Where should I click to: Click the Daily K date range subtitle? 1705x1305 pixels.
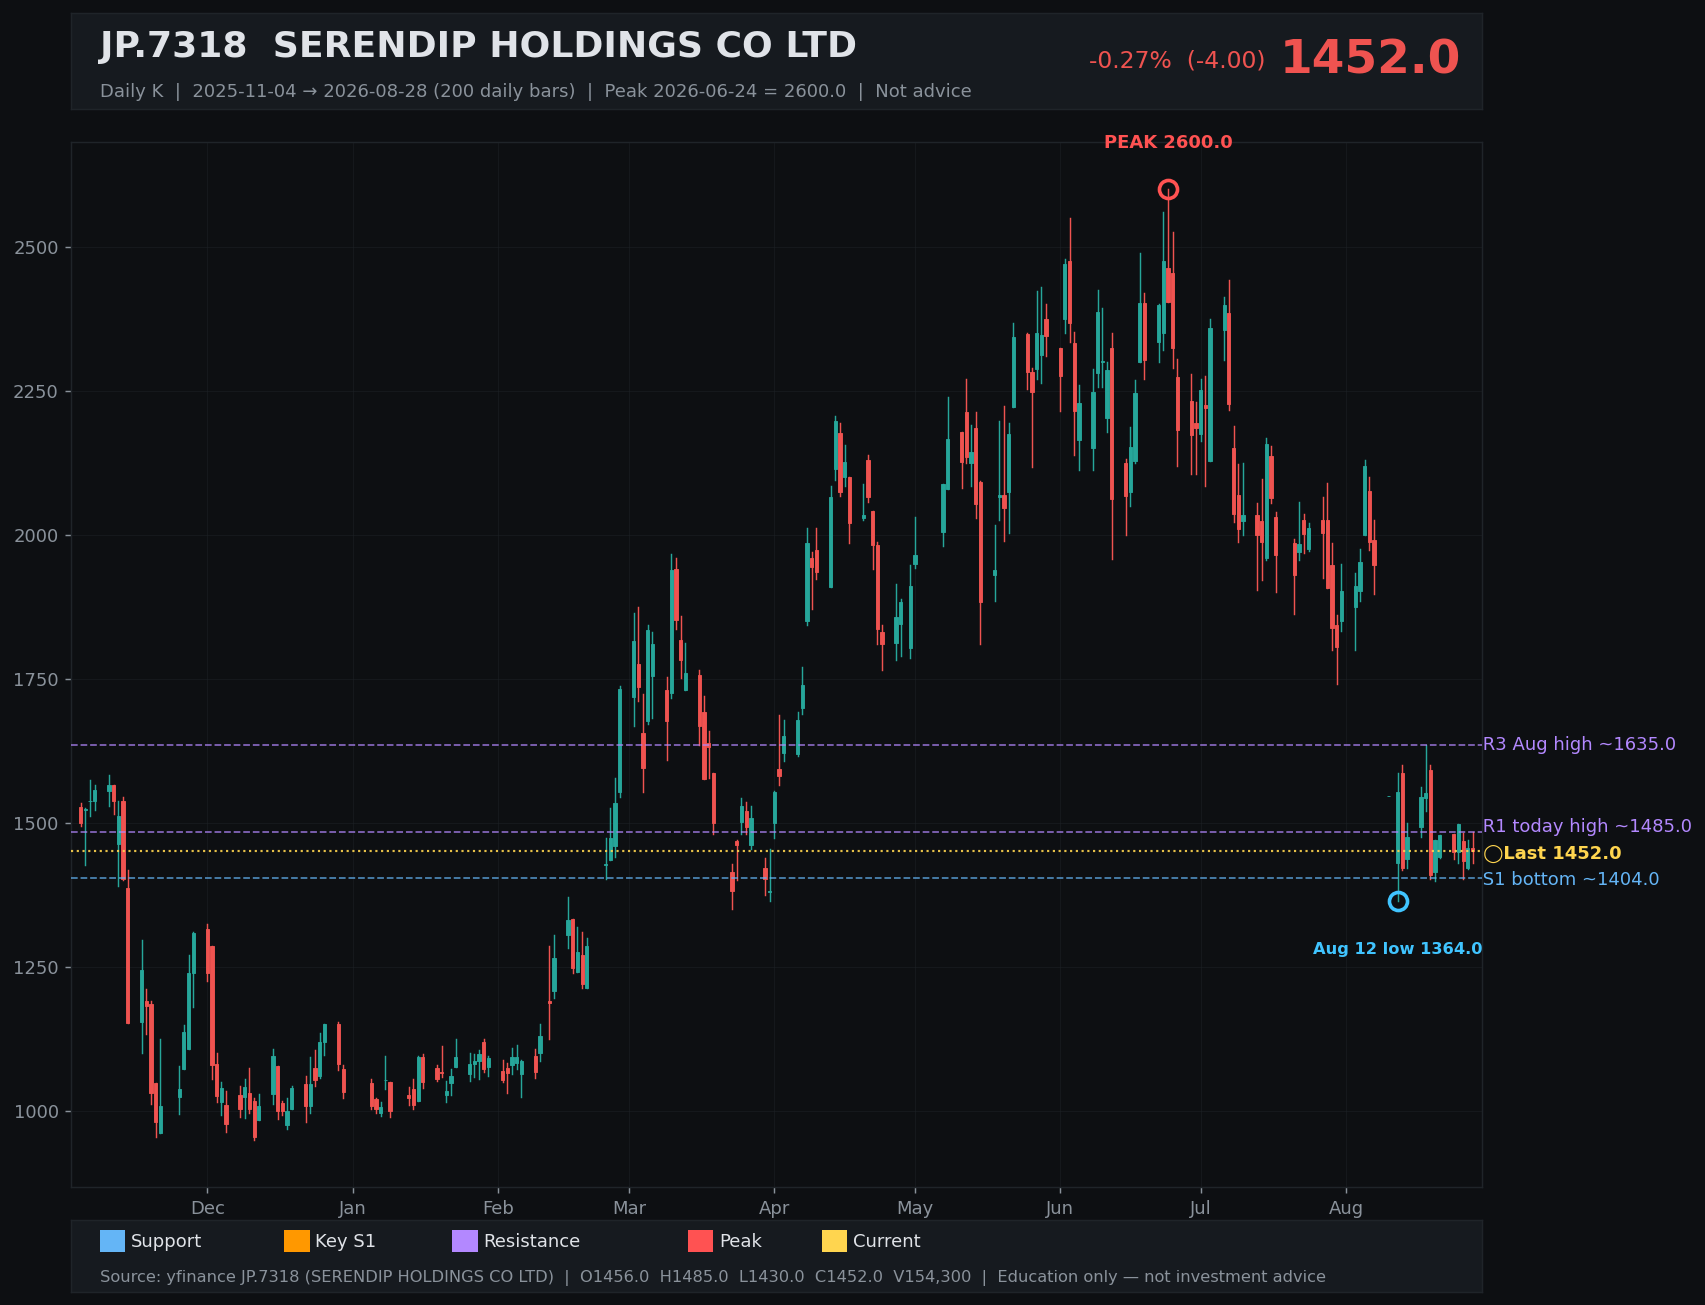tap(536, 91)
